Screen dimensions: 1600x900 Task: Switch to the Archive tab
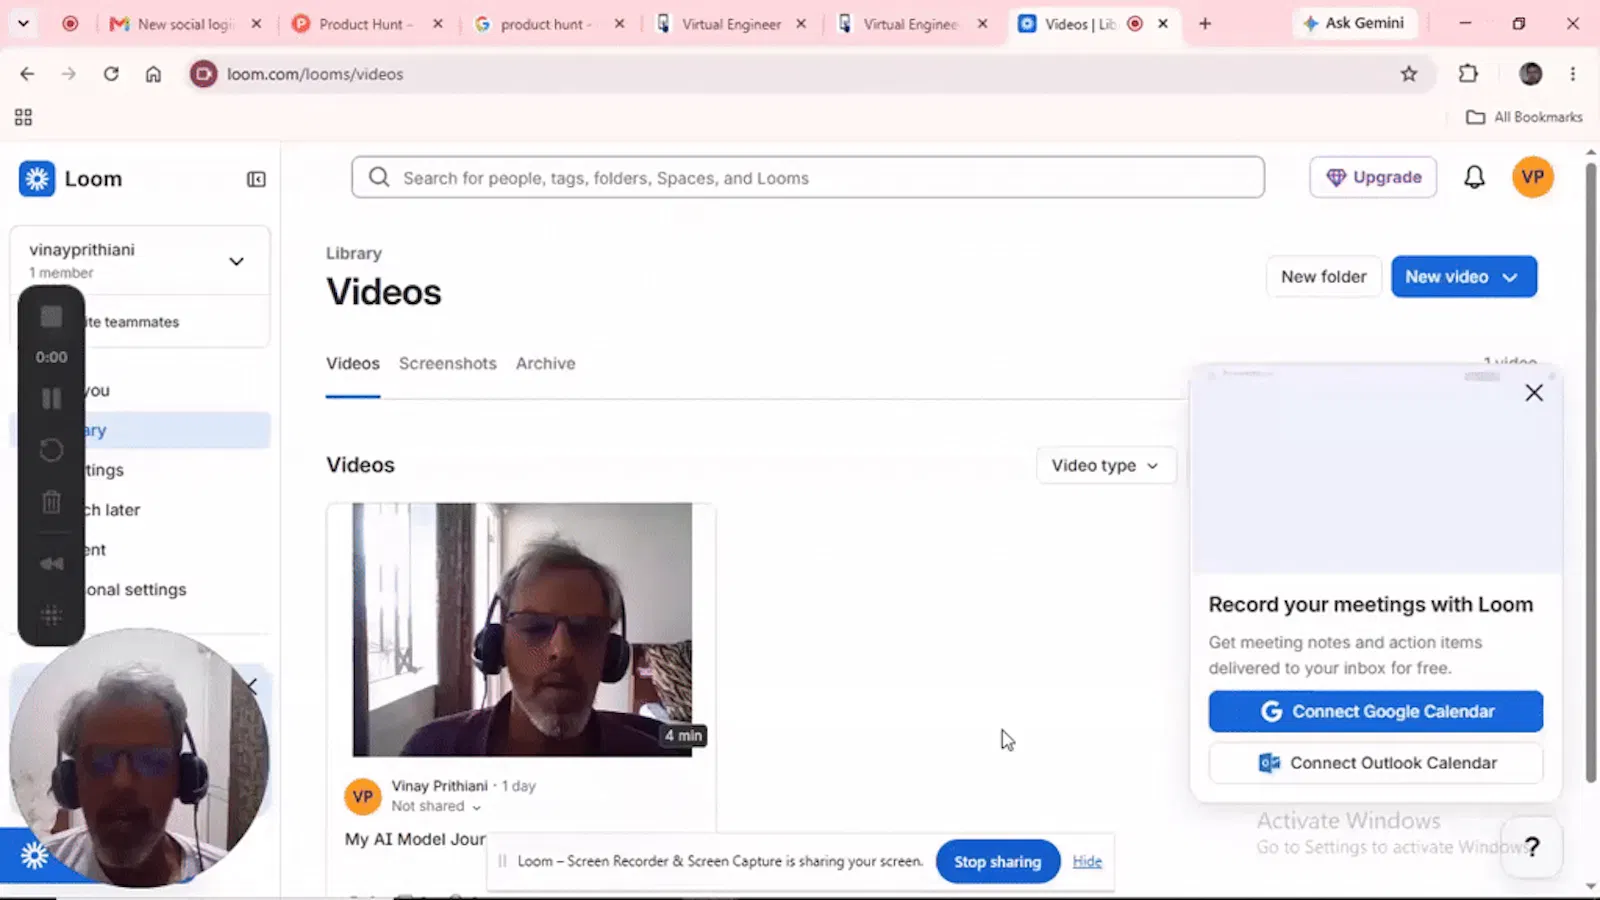[546, 364]
